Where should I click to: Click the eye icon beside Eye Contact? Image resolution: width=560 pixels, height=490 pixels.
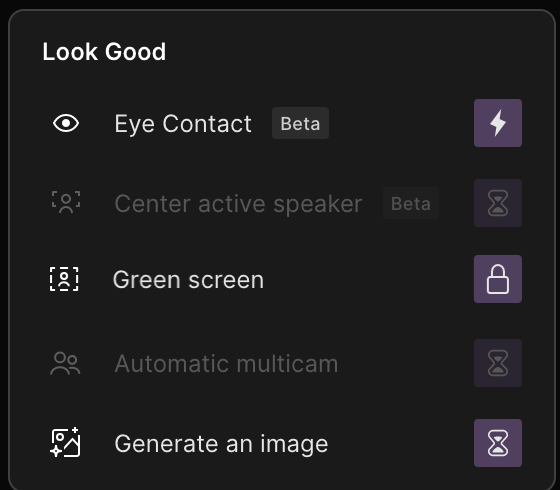[x=66, y=124]
